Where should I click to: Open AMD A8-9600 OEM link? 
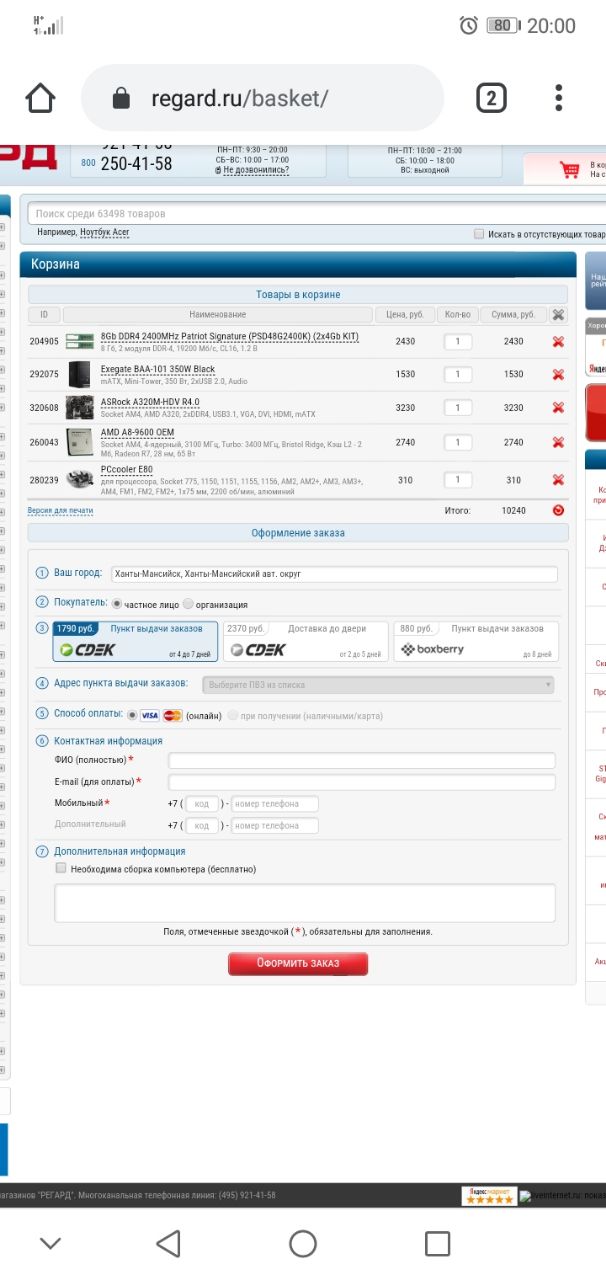137,432
